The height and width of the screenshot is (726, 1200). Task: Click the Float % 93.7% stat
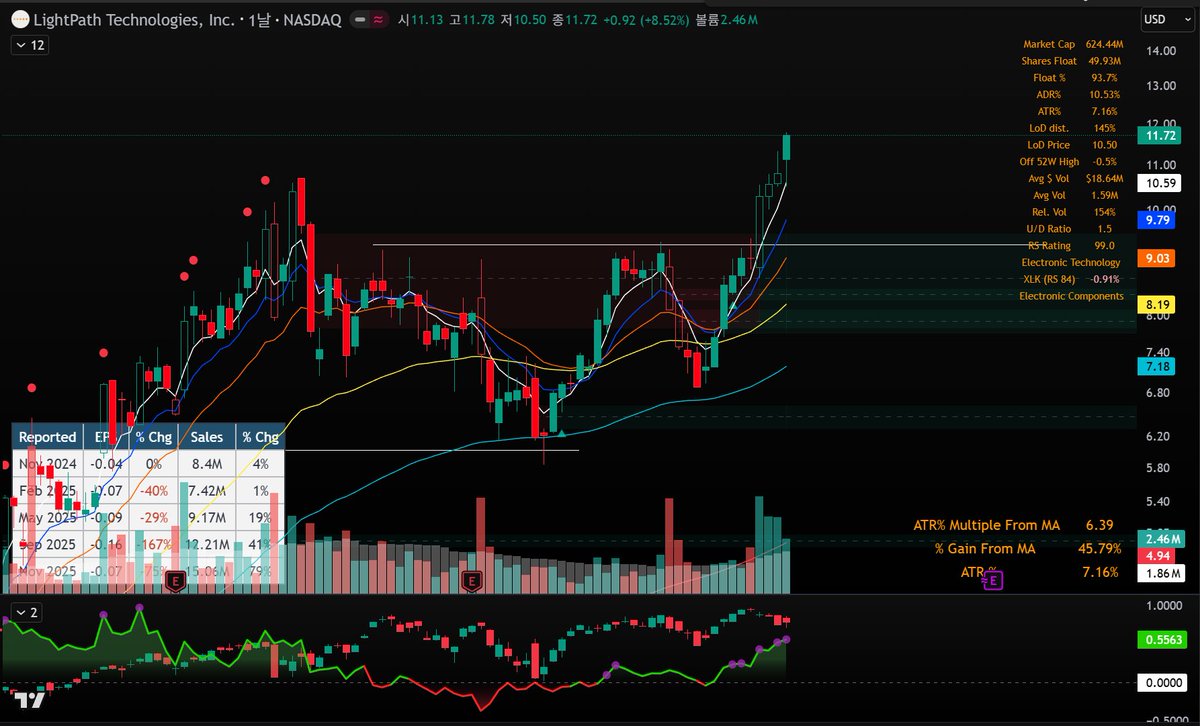point(1075,78)
